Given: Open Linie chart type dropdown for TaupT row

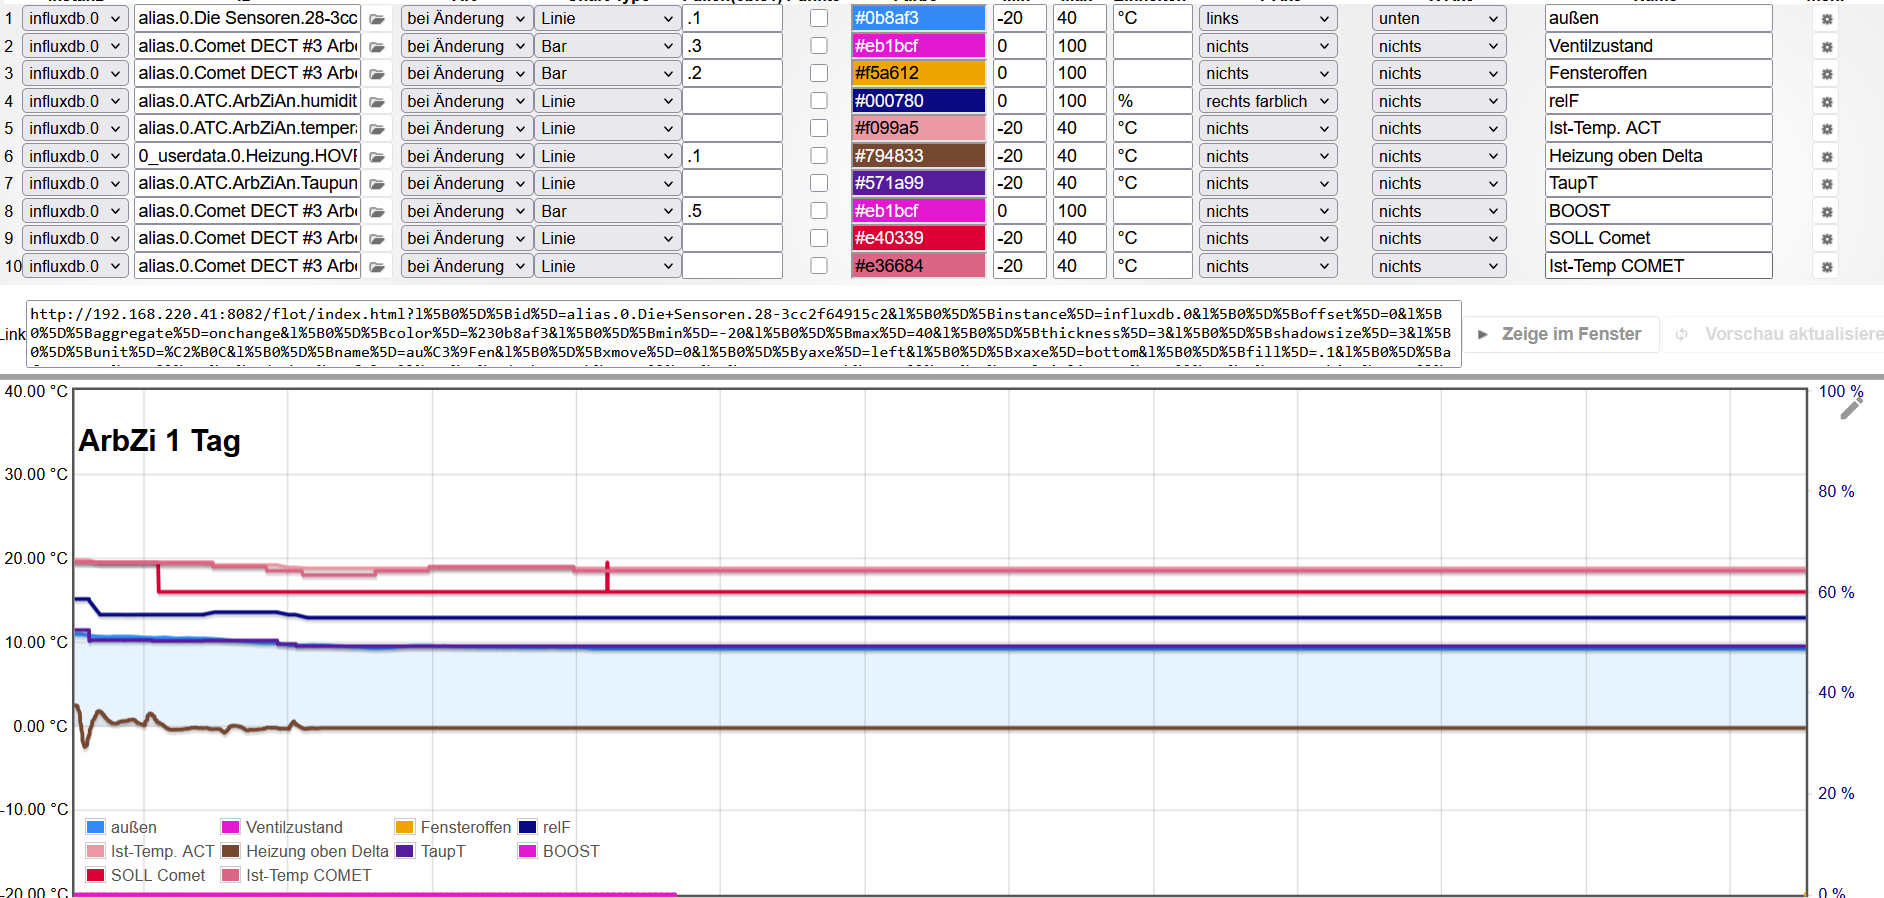Looking at the screenshot, I should [x=607, y=183].
